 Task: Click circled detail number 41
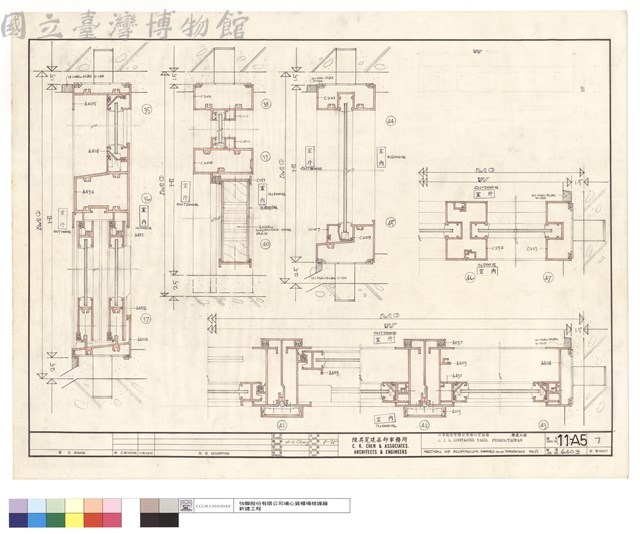[282, 425]
